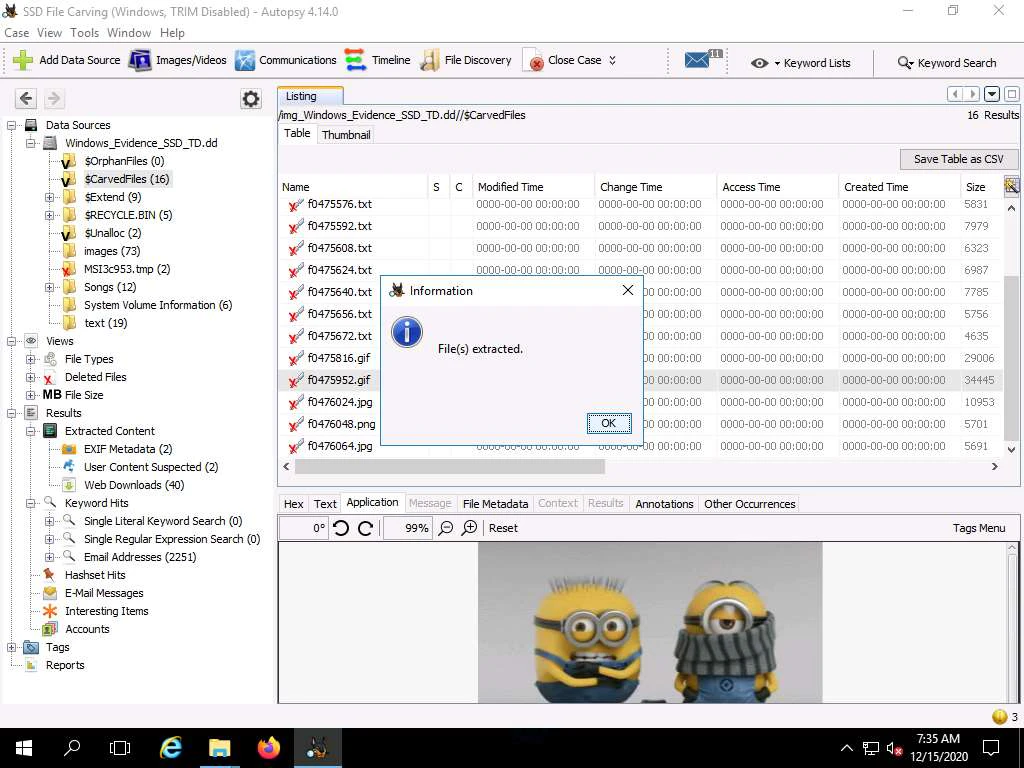Expand the Songs folder node
Screen dimensions: 1024x768
tap(50, 287)
